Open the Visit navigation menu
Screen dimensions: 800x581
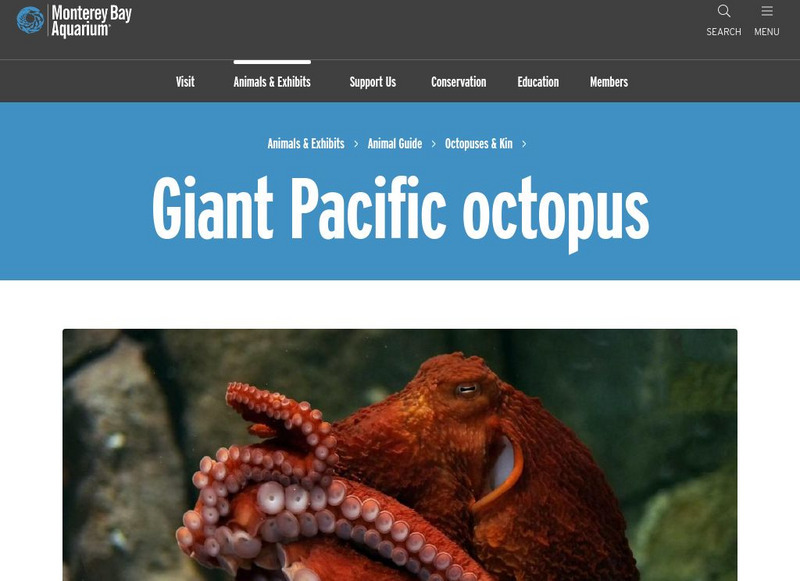185,82
